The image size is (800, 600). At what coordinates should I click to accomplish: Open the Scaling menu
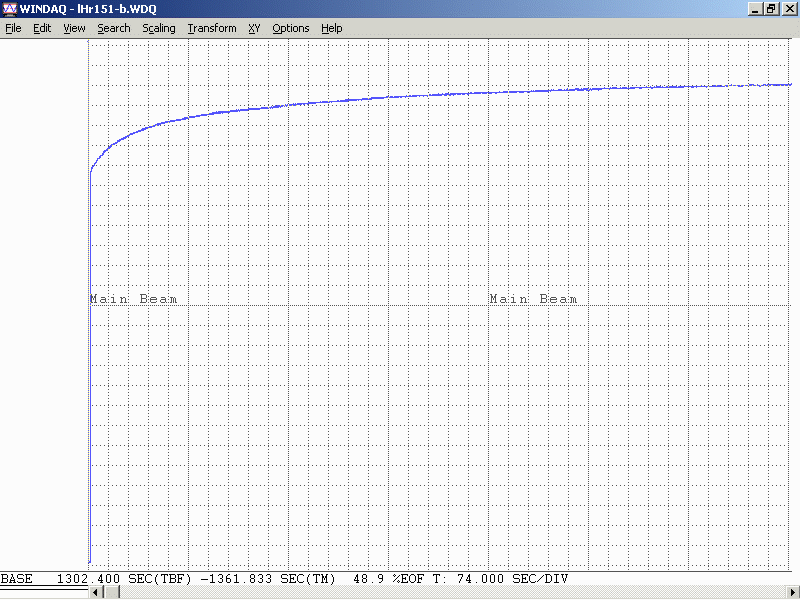tap(159, 28)
